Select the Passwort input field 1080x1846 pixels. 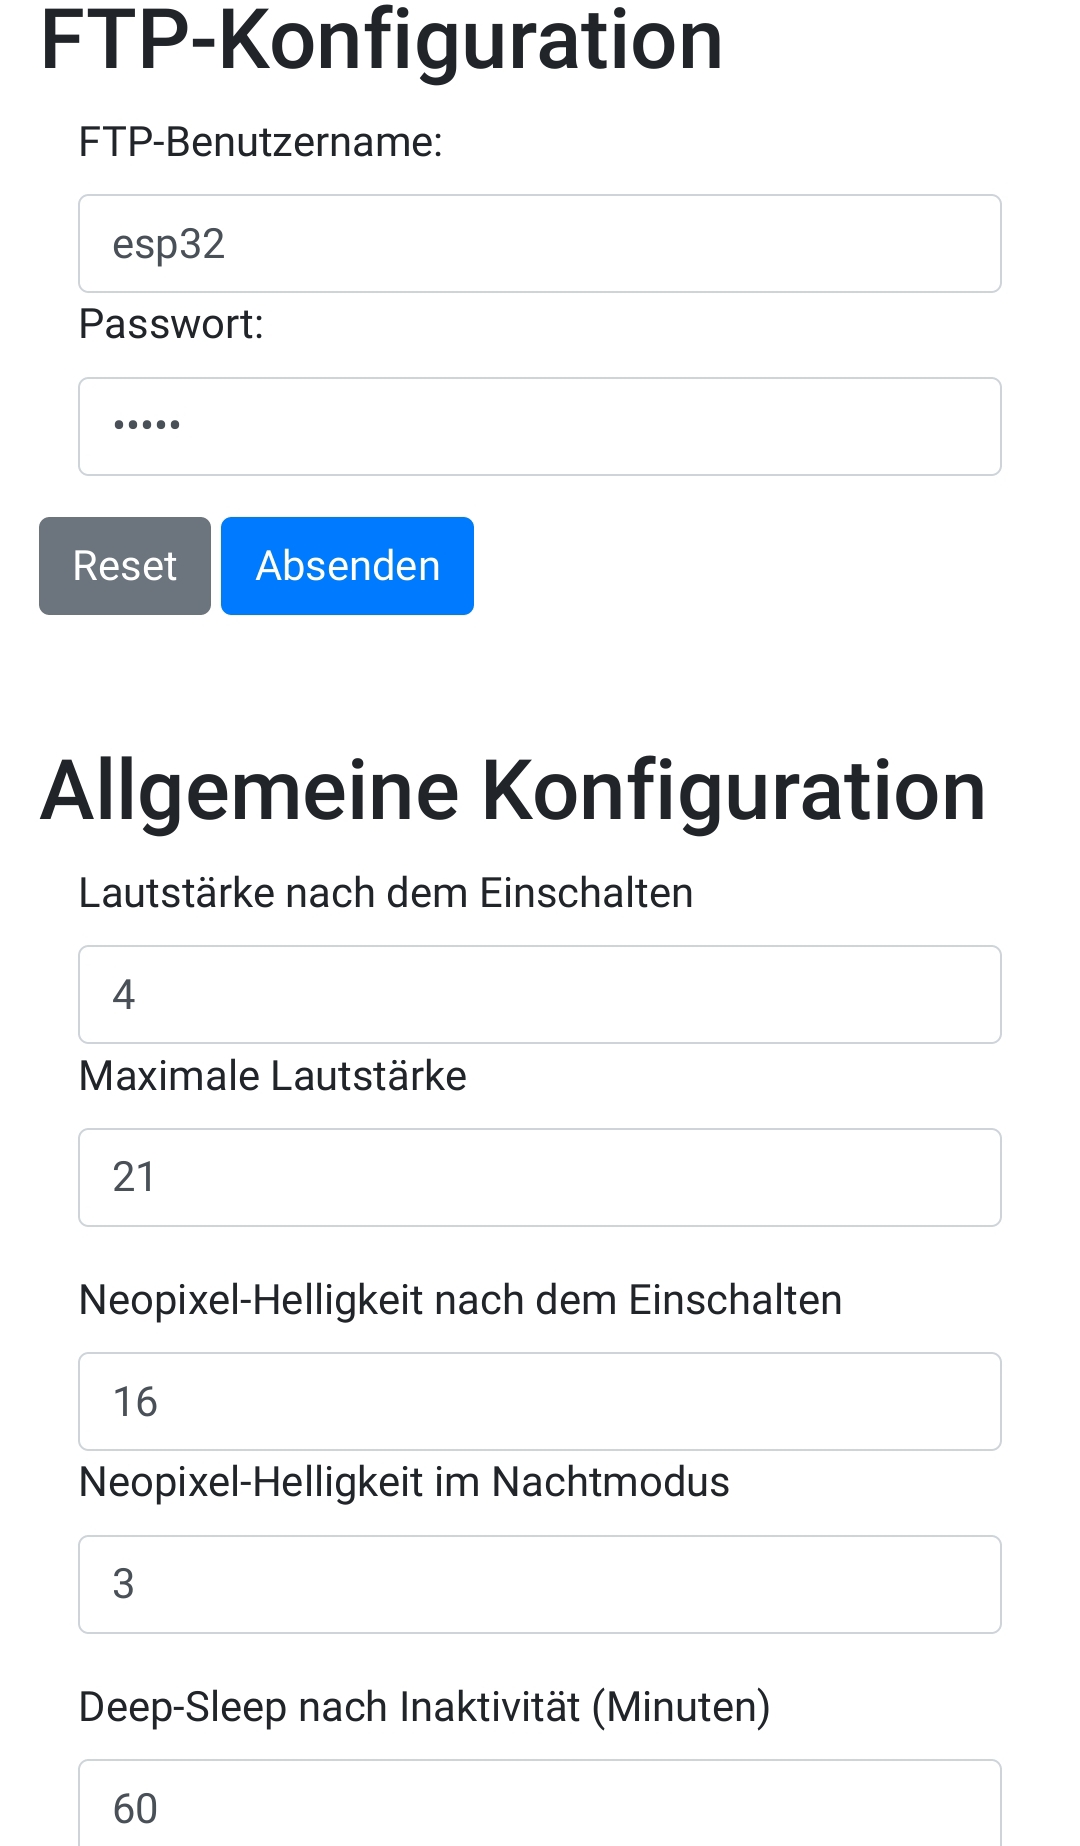[540, 427]
